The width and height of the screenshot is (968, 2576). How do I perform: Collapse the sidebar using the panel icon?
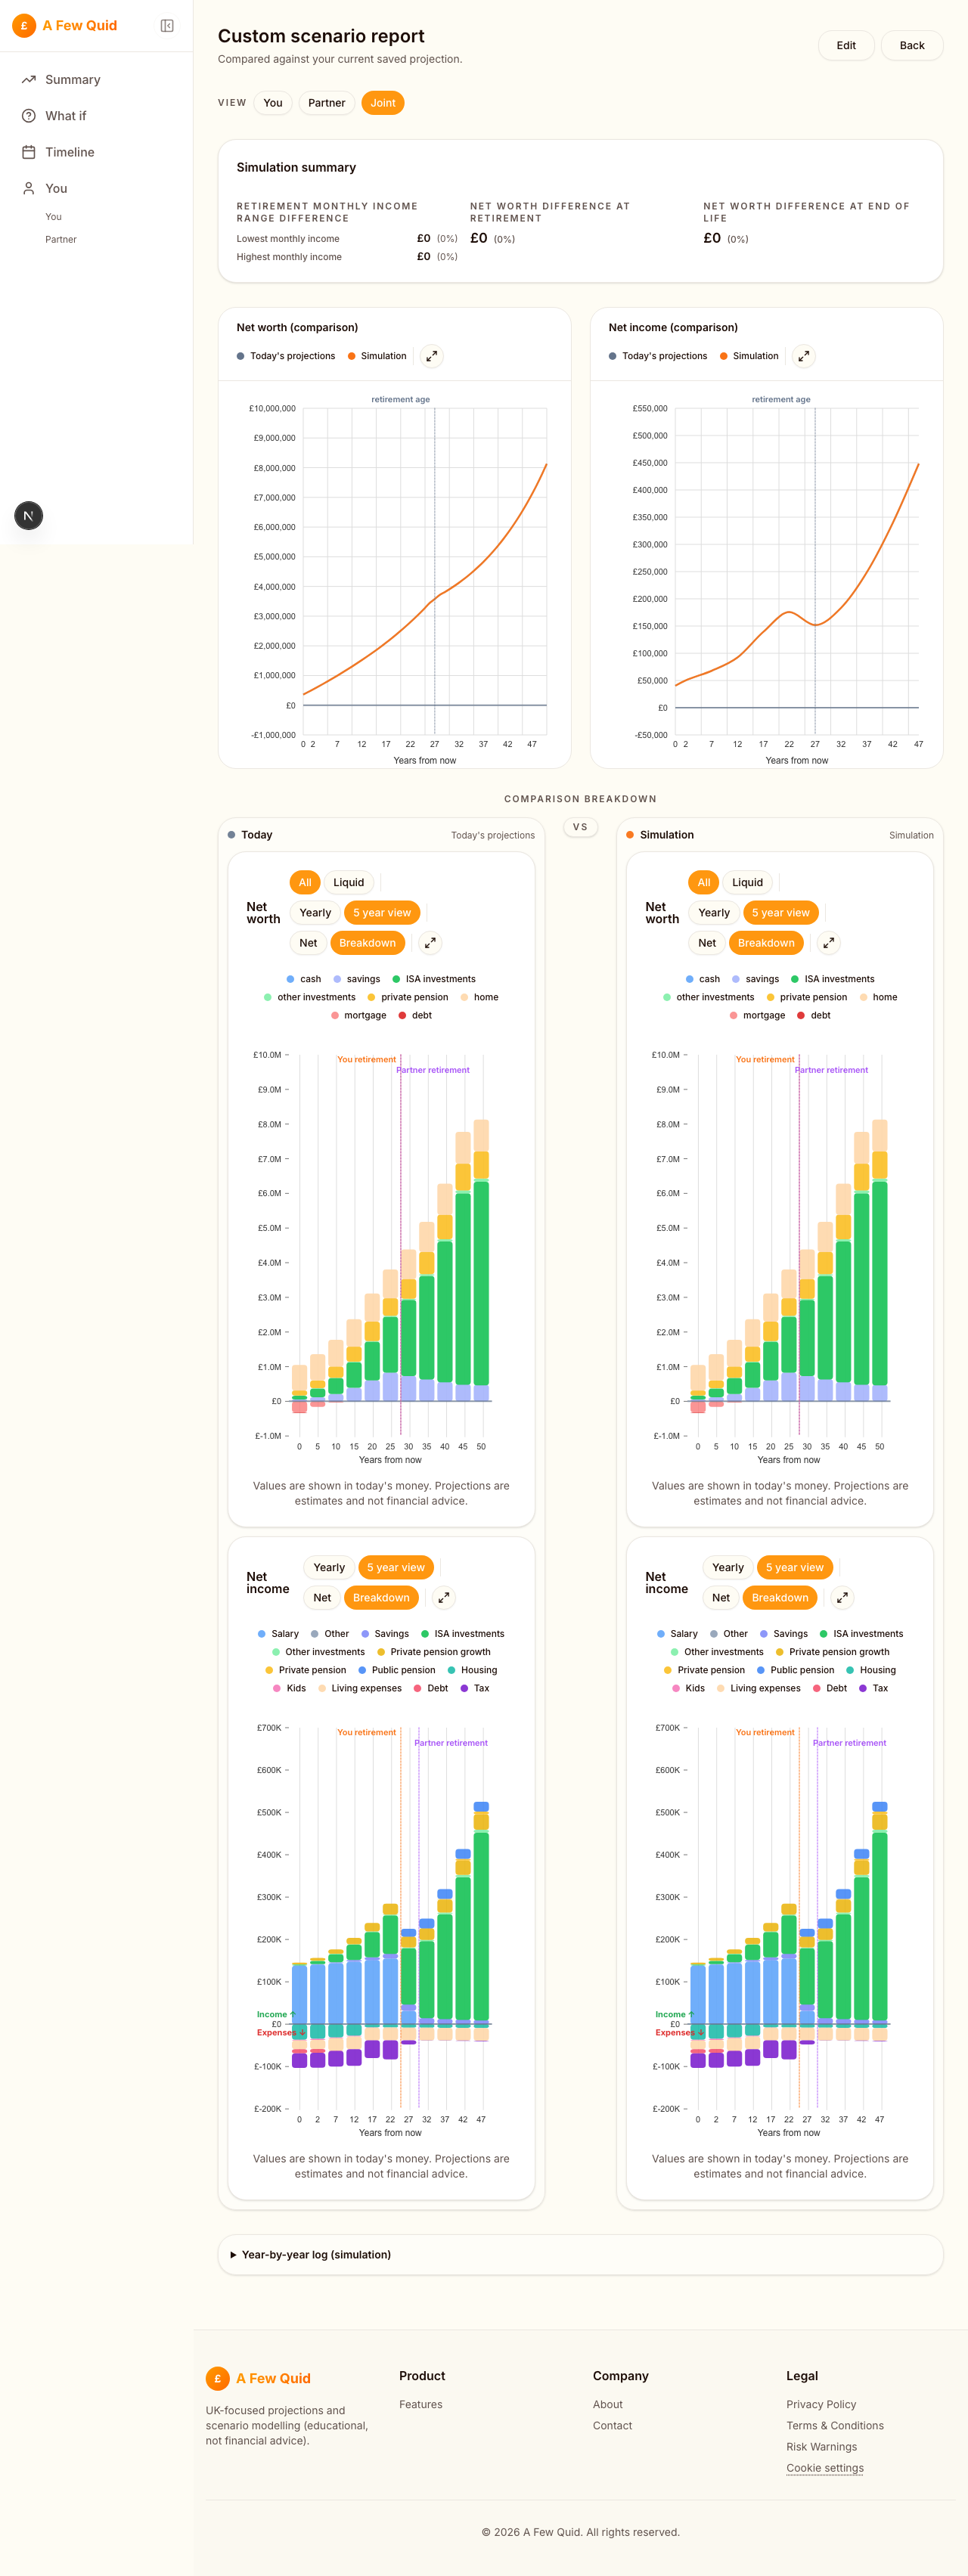[x=167, y=26]
